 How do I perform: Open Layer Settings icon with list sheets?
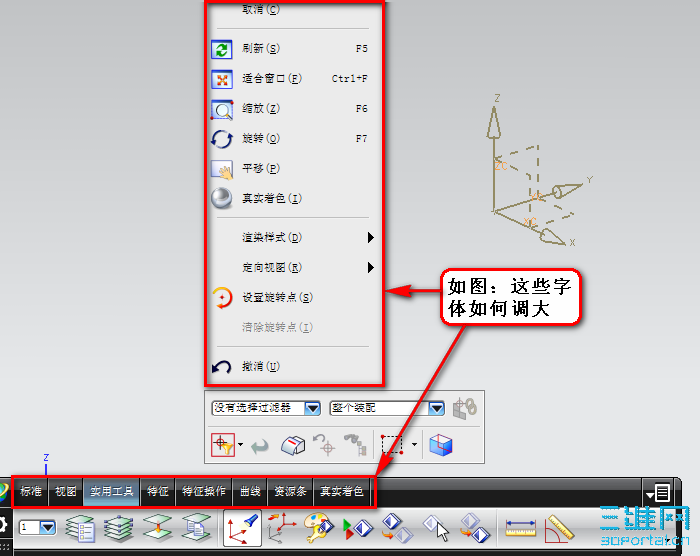tap(80, 529)
